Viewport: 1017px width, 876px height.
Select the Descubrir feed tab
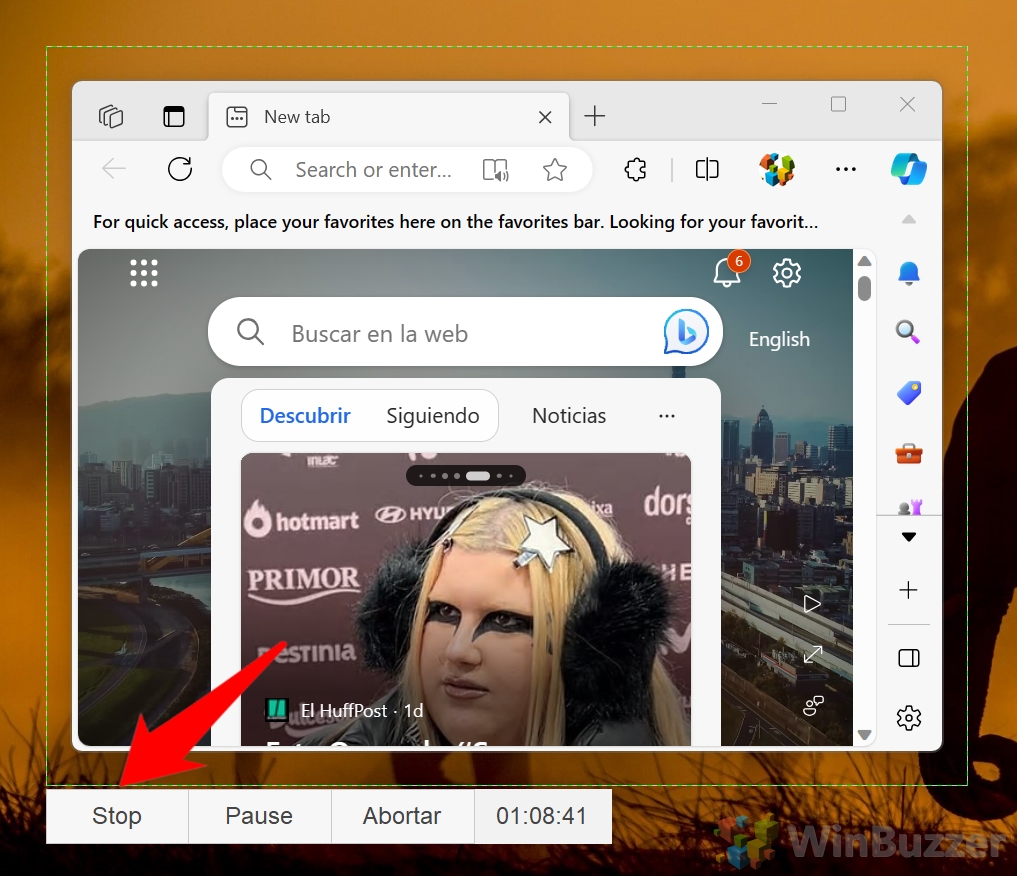point(305,416)
